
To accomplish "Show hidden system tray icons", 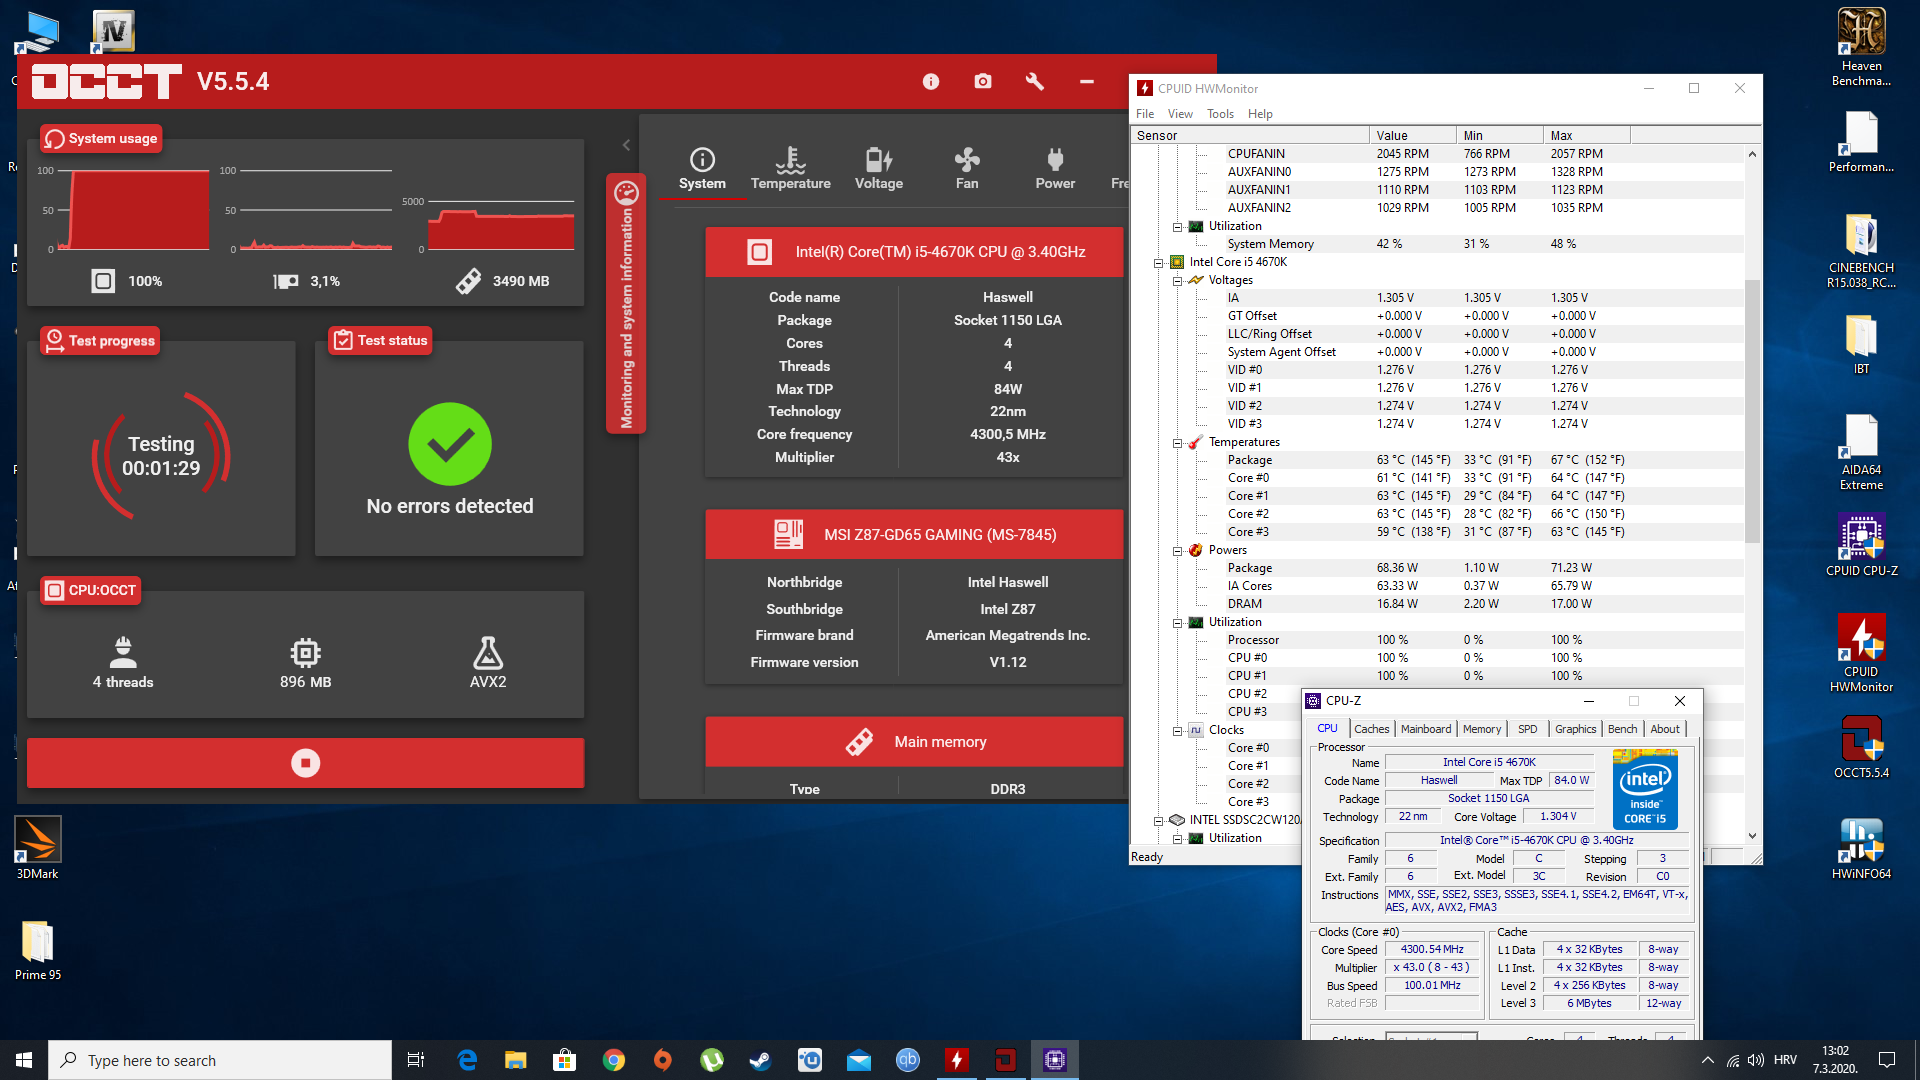I will 1707,1060.
